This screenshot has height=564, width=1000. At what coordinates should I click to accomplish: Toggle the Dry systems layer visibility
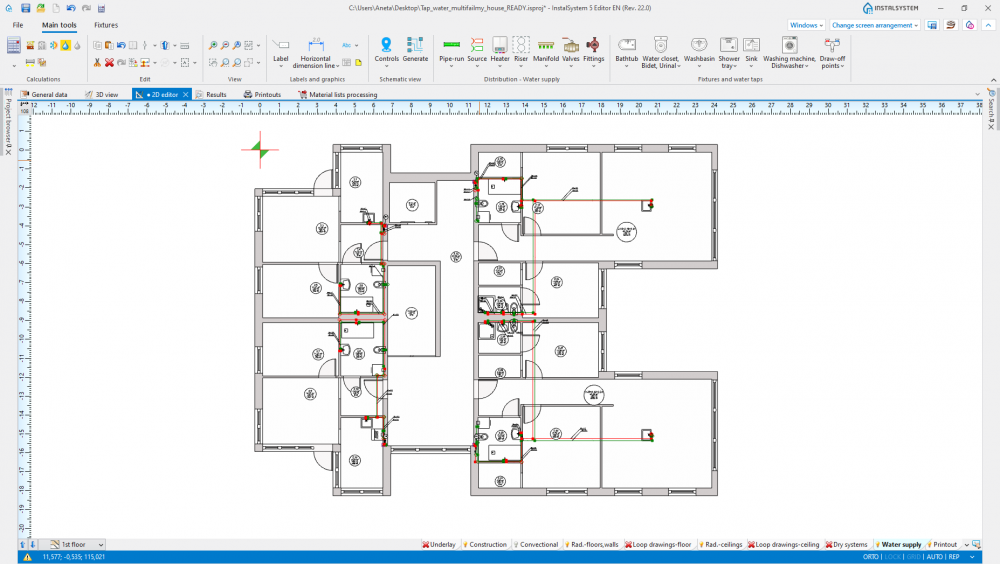(x=846, y=545)
